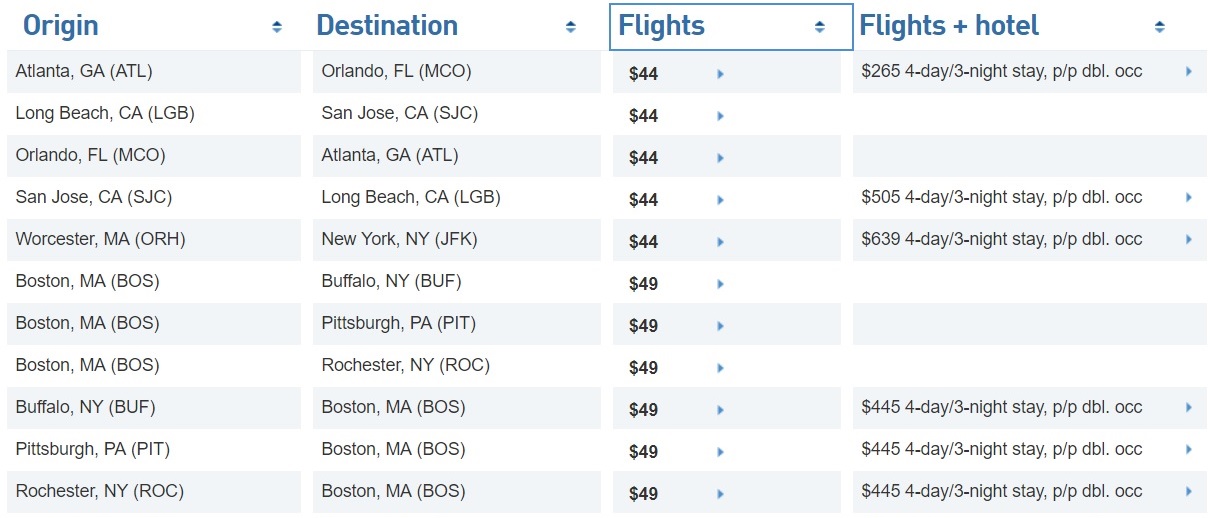
Task: Sort table by Destination column arrows
Action: click(x=570, y=28)
